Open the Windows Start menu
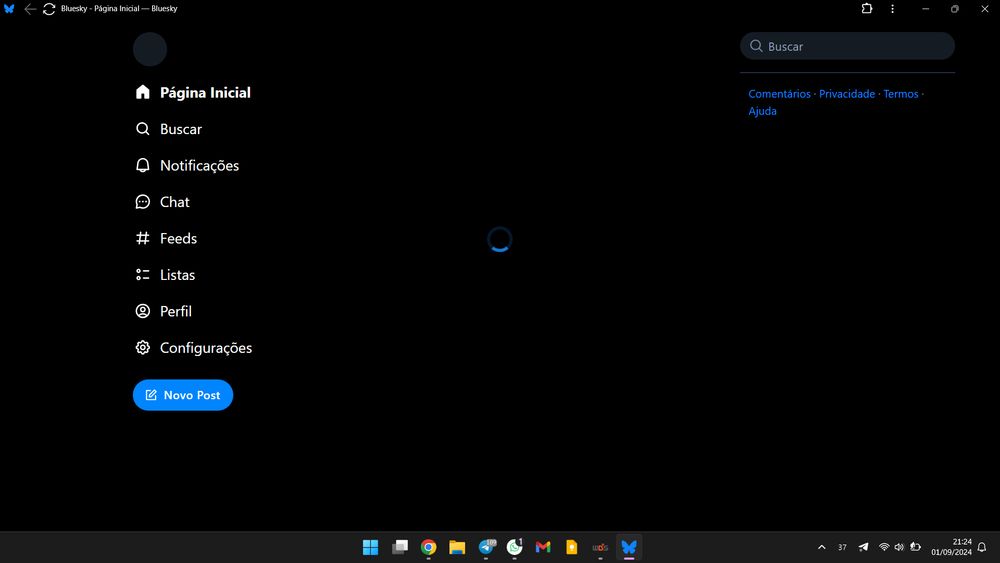Viewport: 1000px width, 563px height. pos(371,547)
